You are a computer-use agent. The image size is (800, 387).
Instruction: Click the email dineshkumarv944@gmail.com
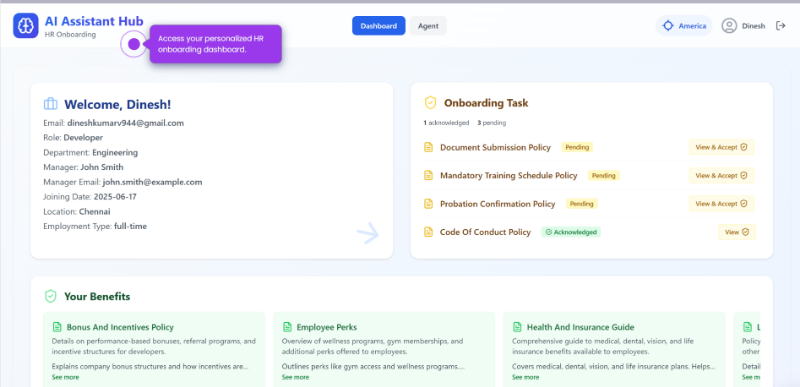126,123
